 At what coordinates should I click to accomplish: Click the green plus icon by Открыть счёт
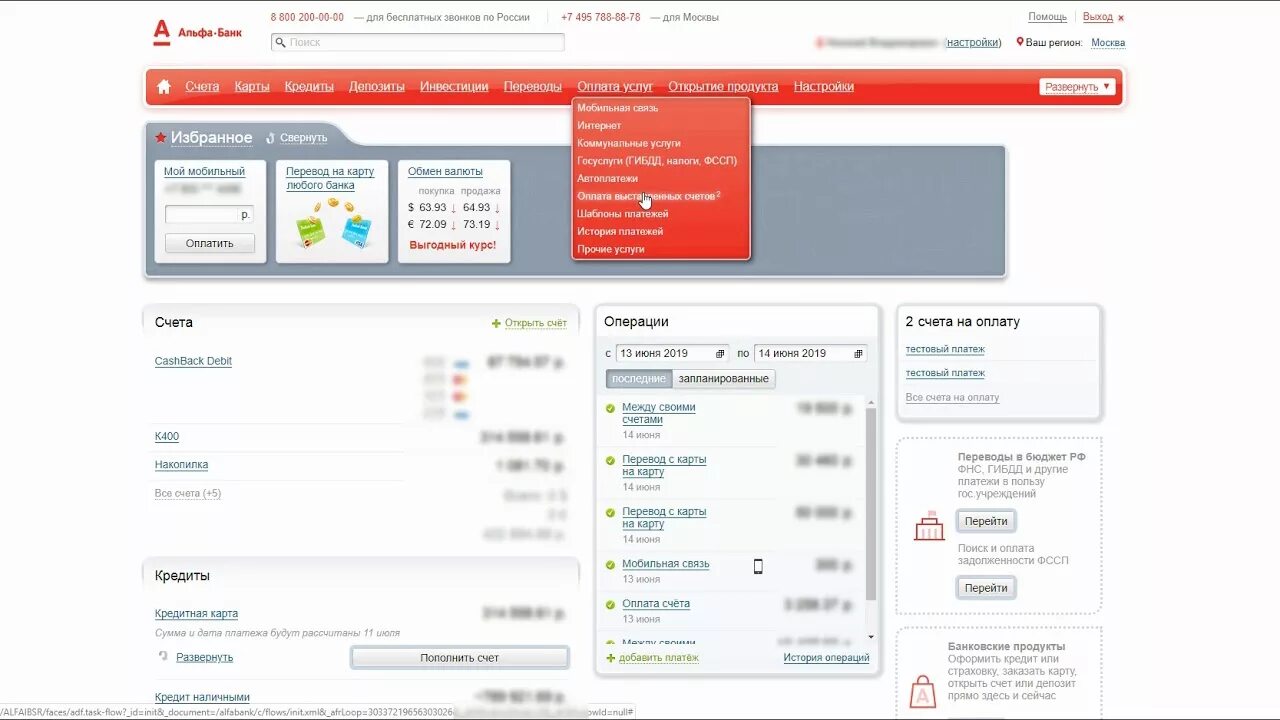(496, 323)
